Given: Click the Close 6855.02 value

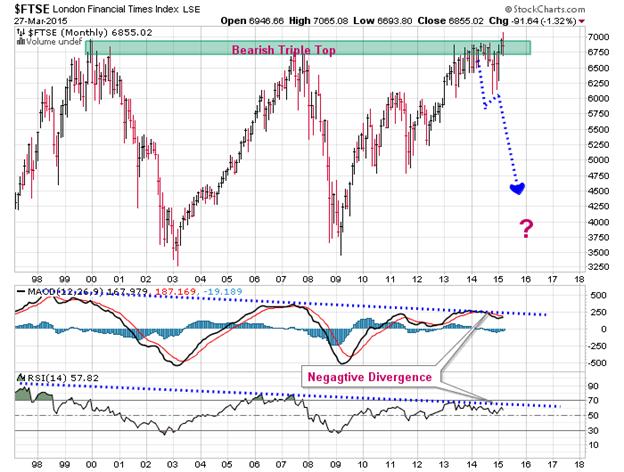Looking at the screenshot, I should [450, 21].
